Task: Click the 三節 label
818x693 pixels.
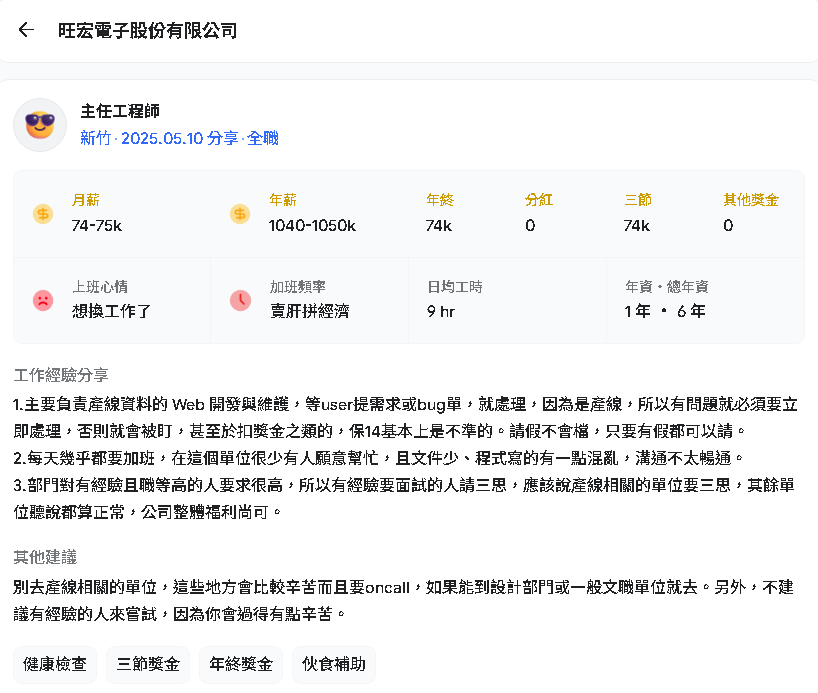Action: [638, 200]
